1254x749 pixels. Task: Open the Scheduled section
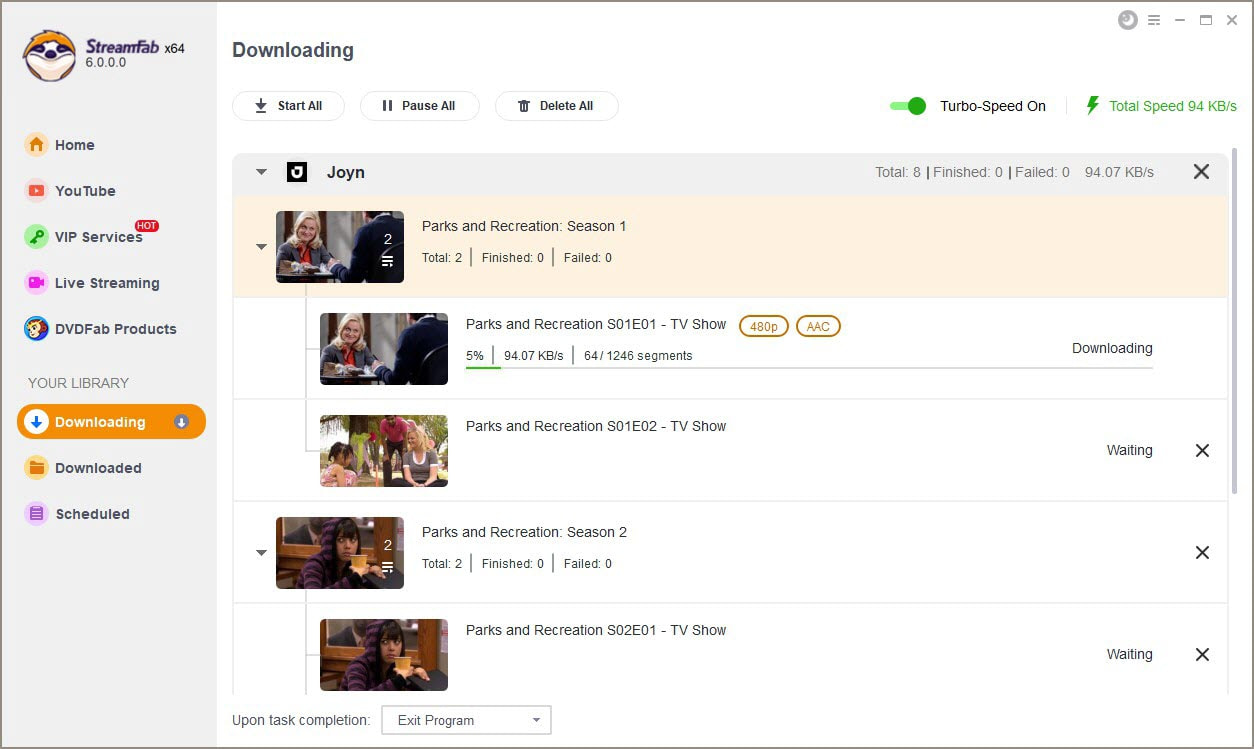[x=92, y=514]
